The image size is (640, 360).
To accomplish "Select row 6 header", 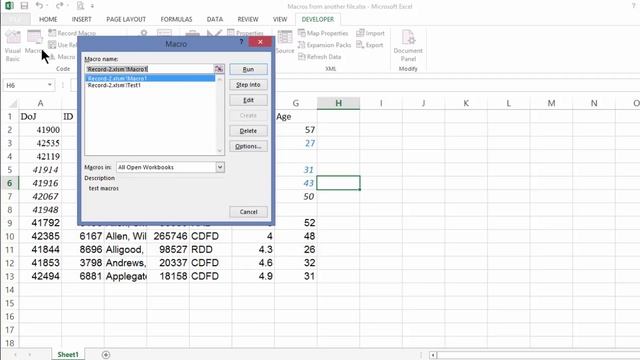I will click(9, 183).
